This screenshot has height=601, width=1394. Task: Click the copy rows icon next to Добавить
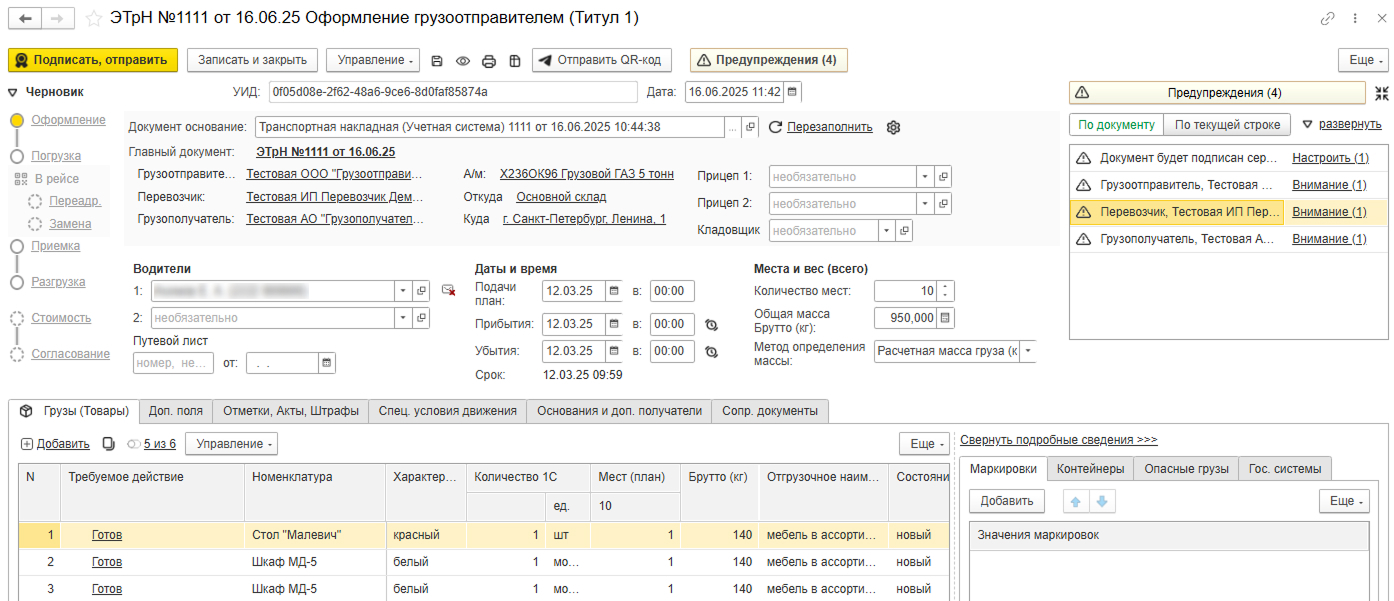click(x=108, y=444)
